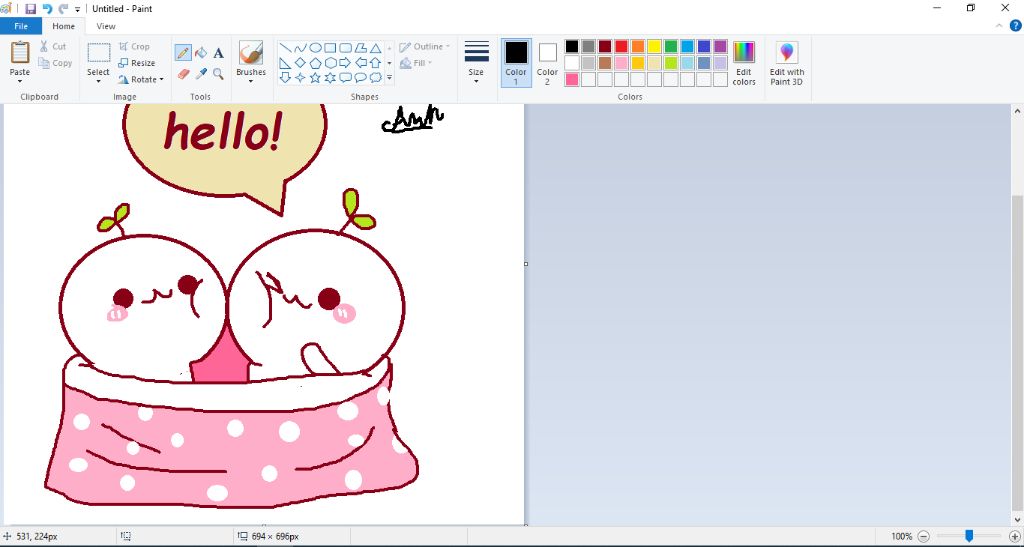Click the Undo arrow in title bar
Screen dimensions: 1024x547
pos(47,9)
